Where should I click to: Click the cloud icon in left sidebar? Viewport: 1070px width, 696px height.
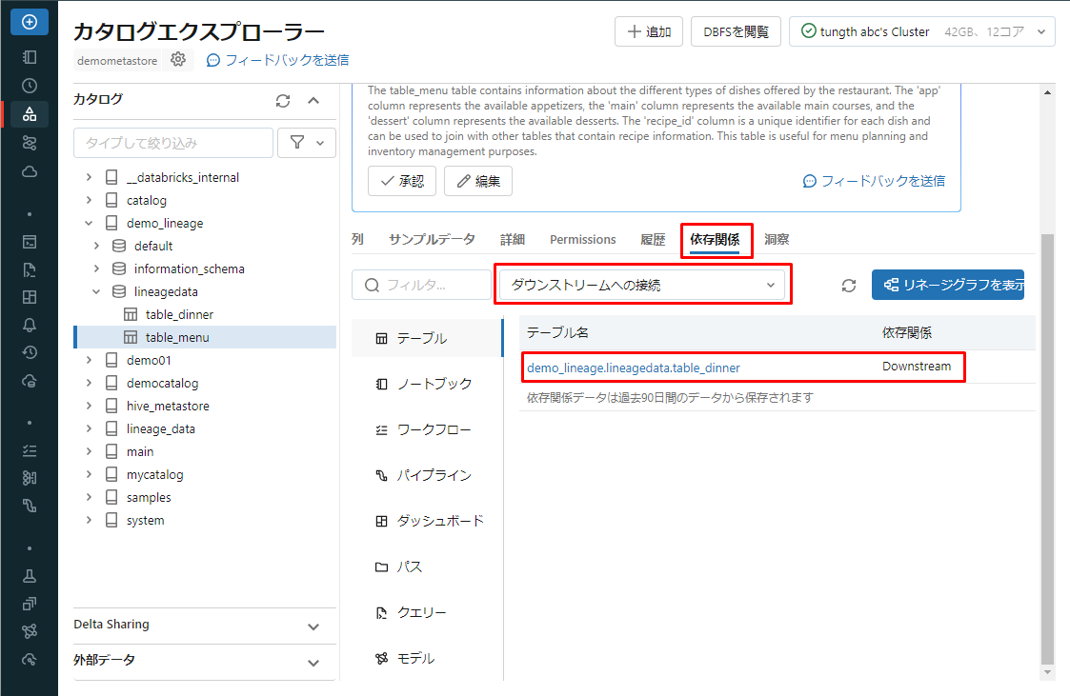29,172
